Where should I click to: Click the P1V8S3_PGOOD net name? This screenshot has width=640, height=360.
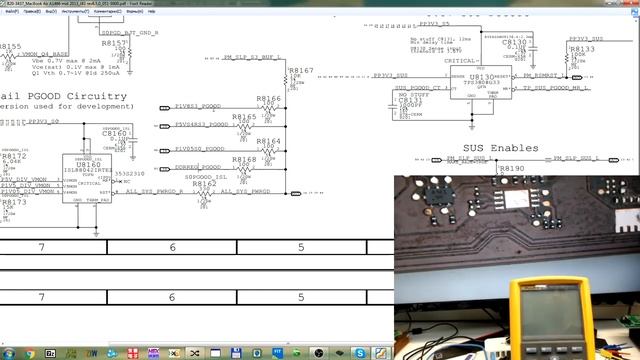tap(198, 106)
